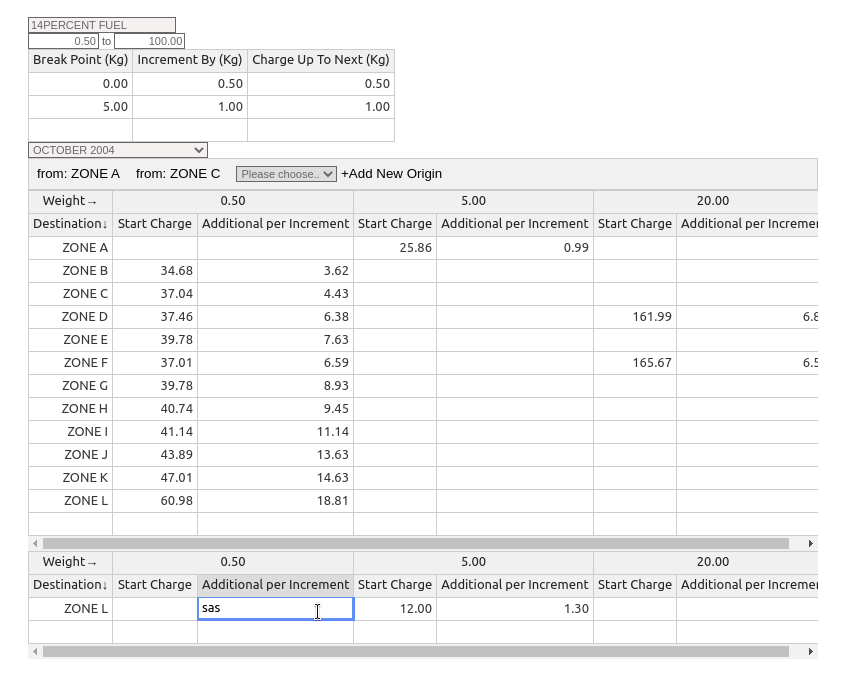
Task: Click ZONE H start charge 40.74
Action: point(155,409)
